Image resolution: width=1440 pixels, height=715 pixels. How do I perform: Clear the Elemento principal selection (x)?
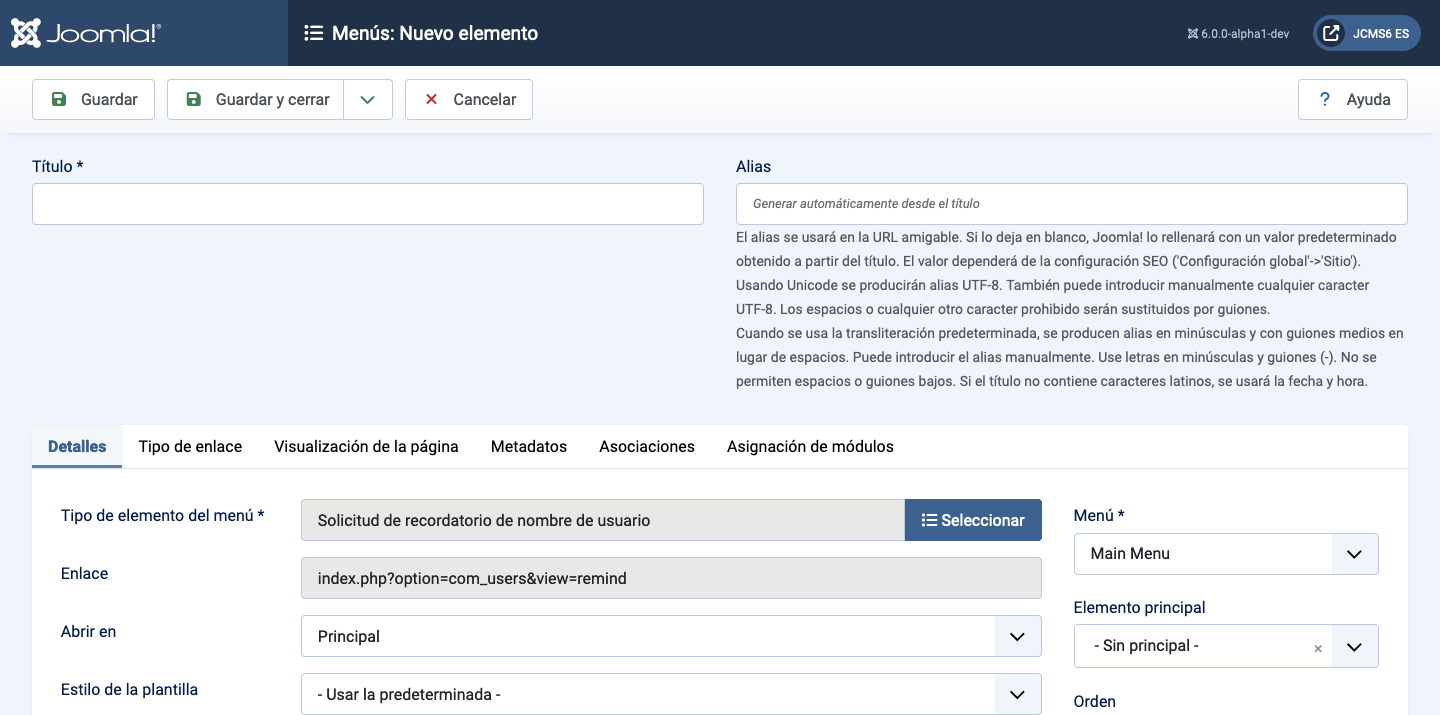[x=1318, y=648]
